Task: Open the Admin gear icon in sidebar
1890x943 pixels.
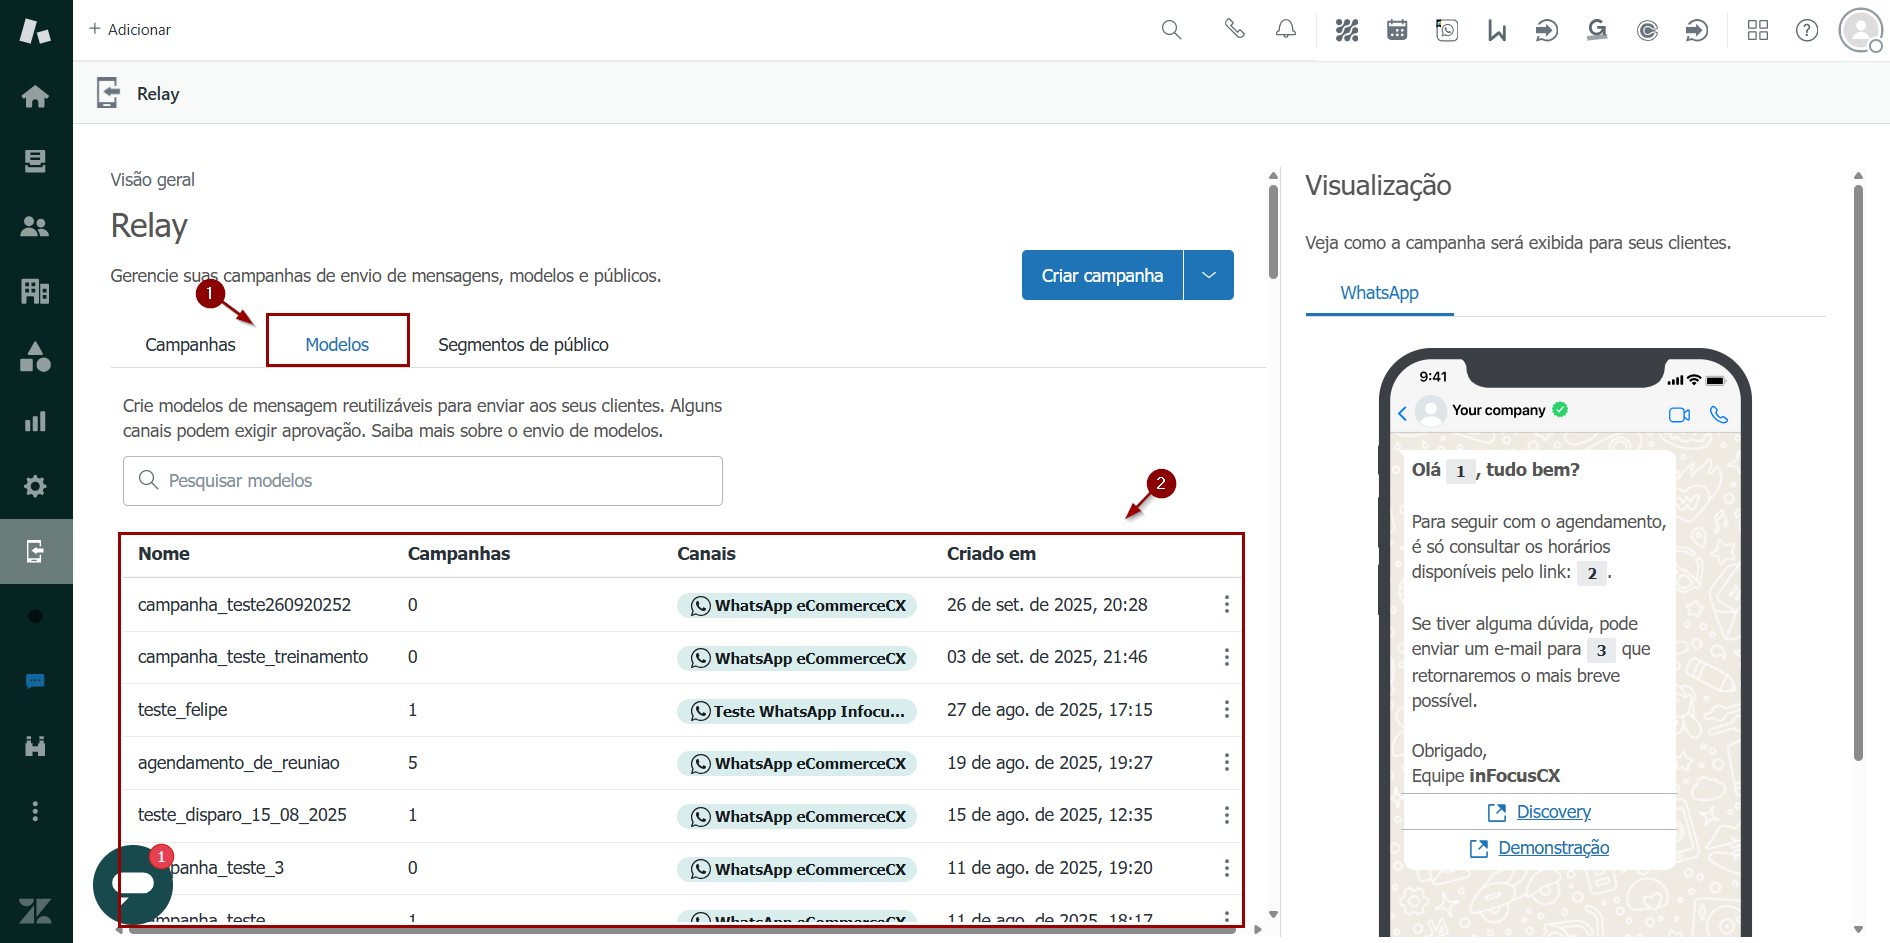Action: (x=35, y=486)
